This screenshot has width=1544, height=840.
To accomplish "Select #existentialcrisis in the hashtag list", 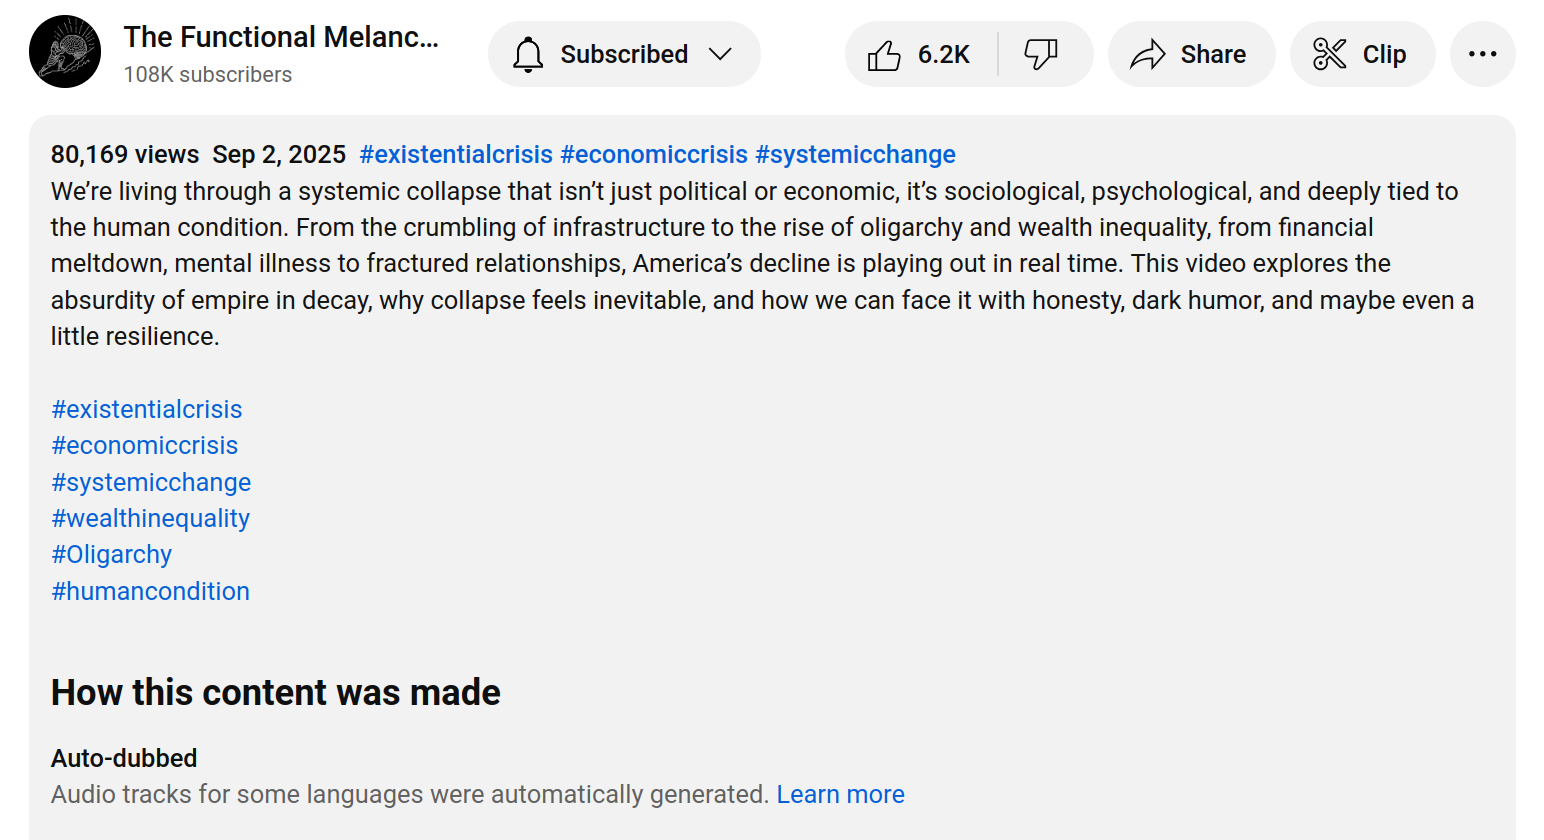I will tap(147, 409).
